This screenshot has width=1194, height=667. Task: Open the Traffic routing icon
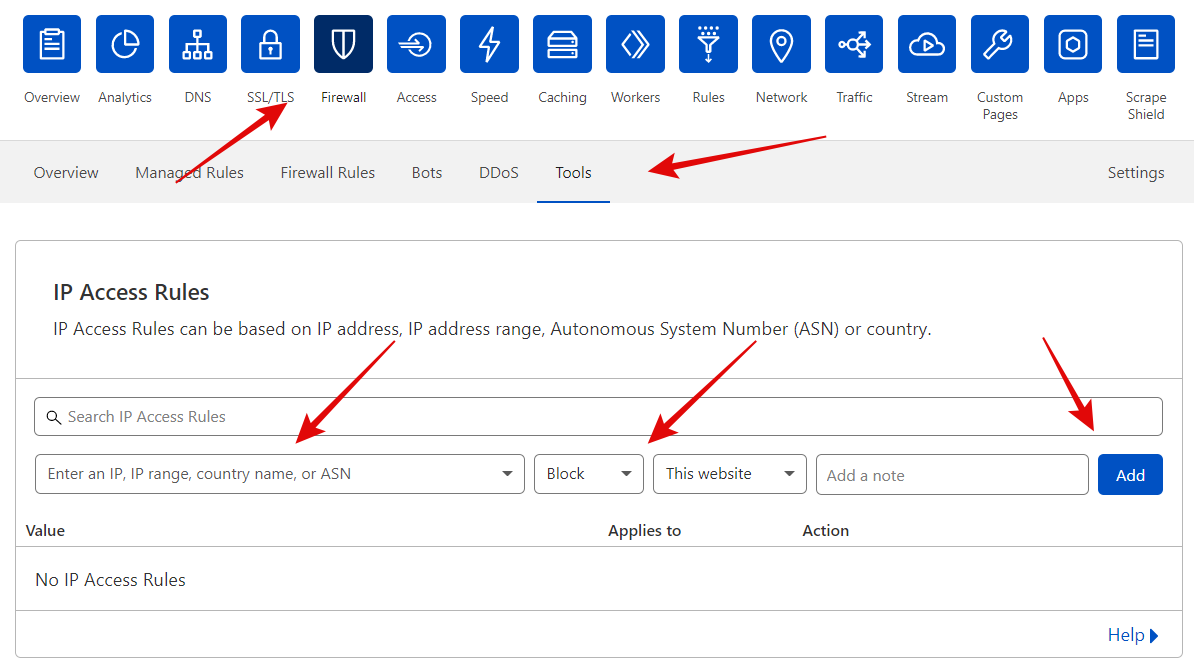tap(854, 44)
